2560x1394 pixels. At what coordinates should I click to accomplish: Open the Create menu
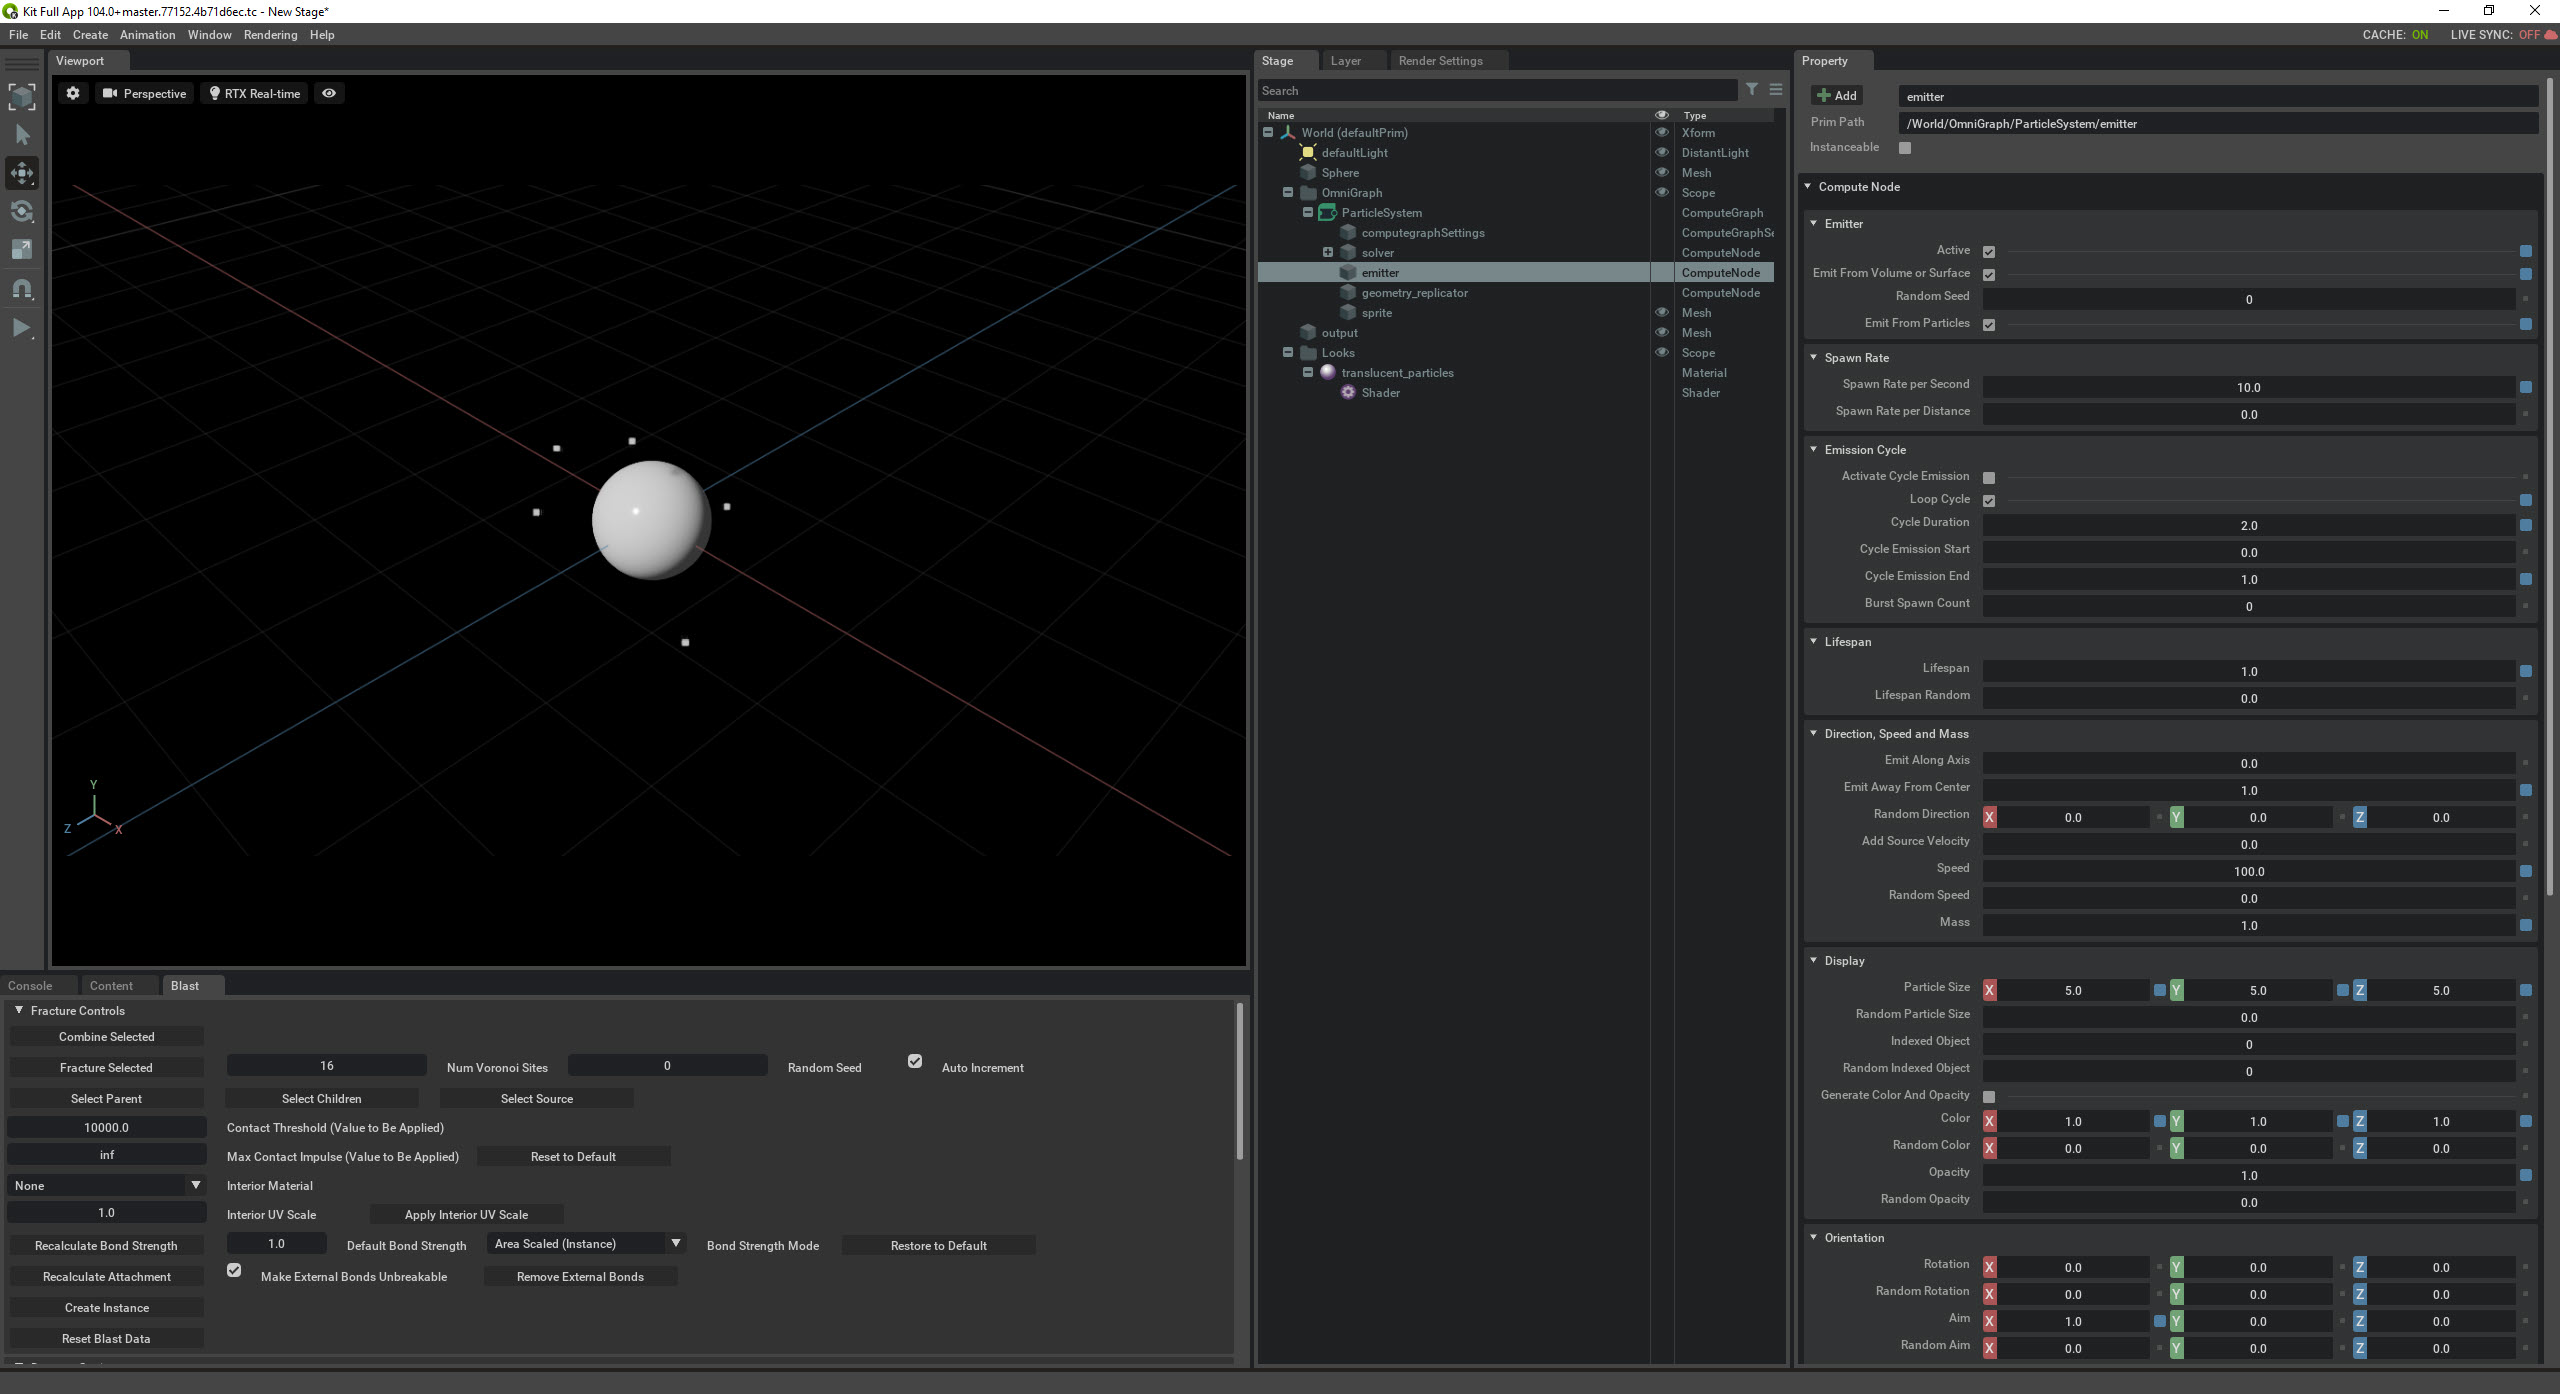tap(90, 34)
